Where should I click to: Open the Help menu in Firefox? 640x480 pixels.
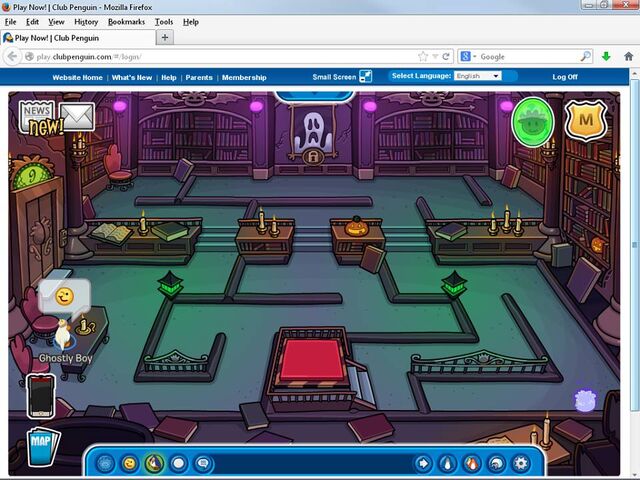(x=191, y=22)
